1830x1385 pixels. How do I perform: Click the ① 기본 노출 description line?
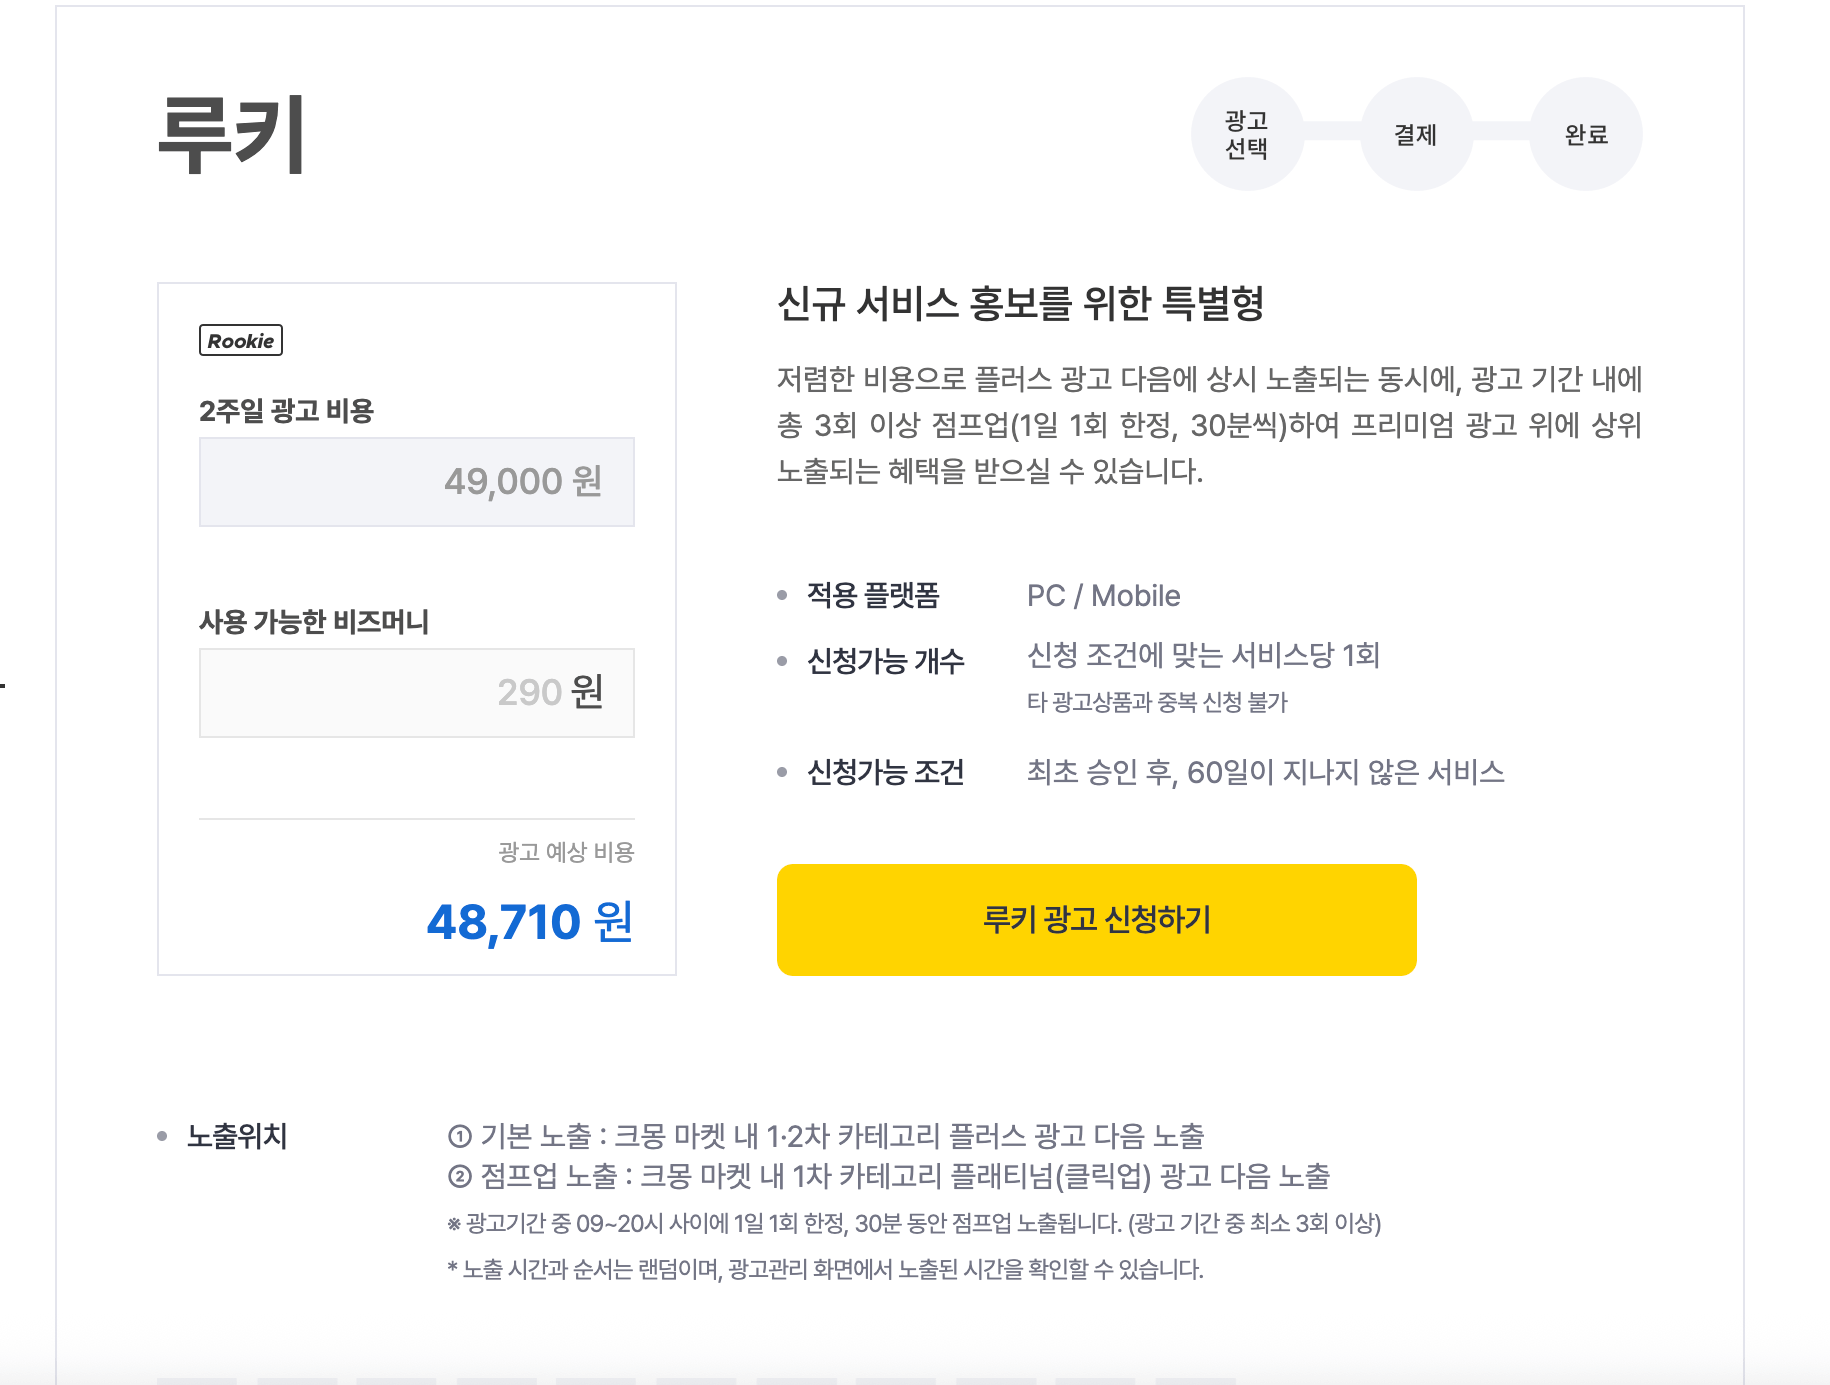pos(826,1136)
